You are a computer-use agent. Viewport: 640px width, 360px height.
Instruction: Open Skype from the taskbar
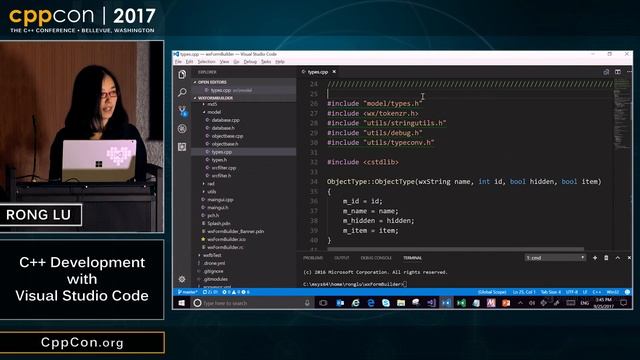(x=386, y=303)
